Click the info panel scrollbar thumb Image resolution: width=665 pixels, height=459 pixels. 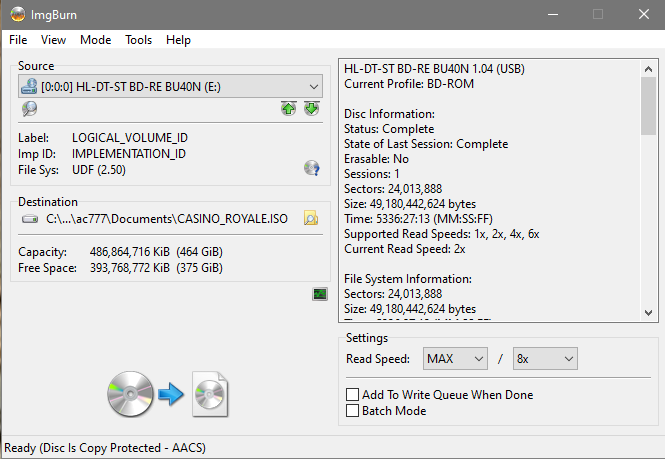[x=648, y=106]
